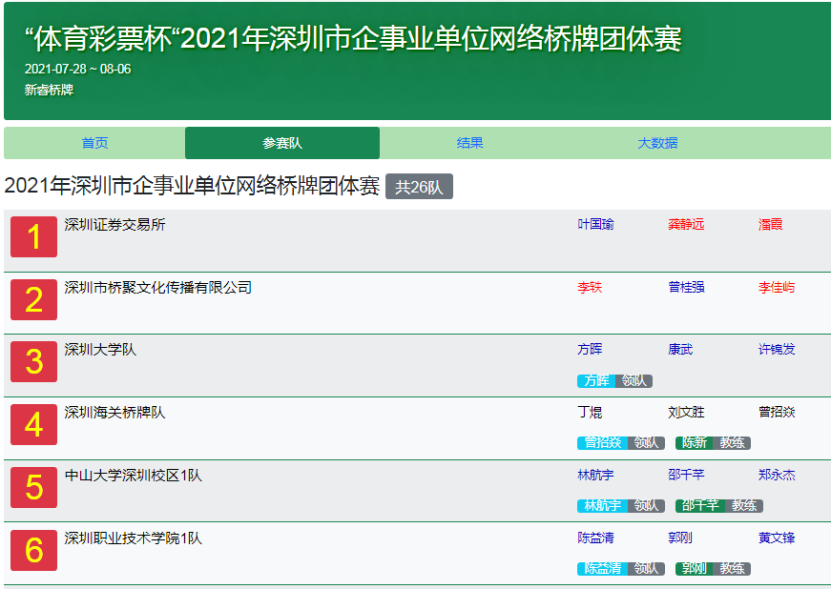831x590 pixels.
Task: Select the 参赛队 tab
Action: point(282,143)
